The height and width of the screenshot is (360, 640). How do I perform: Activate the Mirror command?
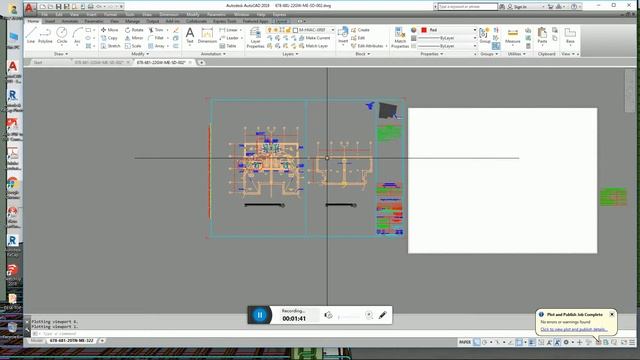134,38
